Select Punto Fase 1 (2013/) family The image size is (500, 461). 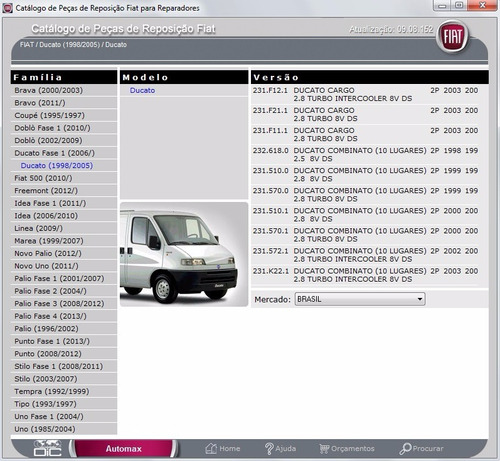(64, 341)
